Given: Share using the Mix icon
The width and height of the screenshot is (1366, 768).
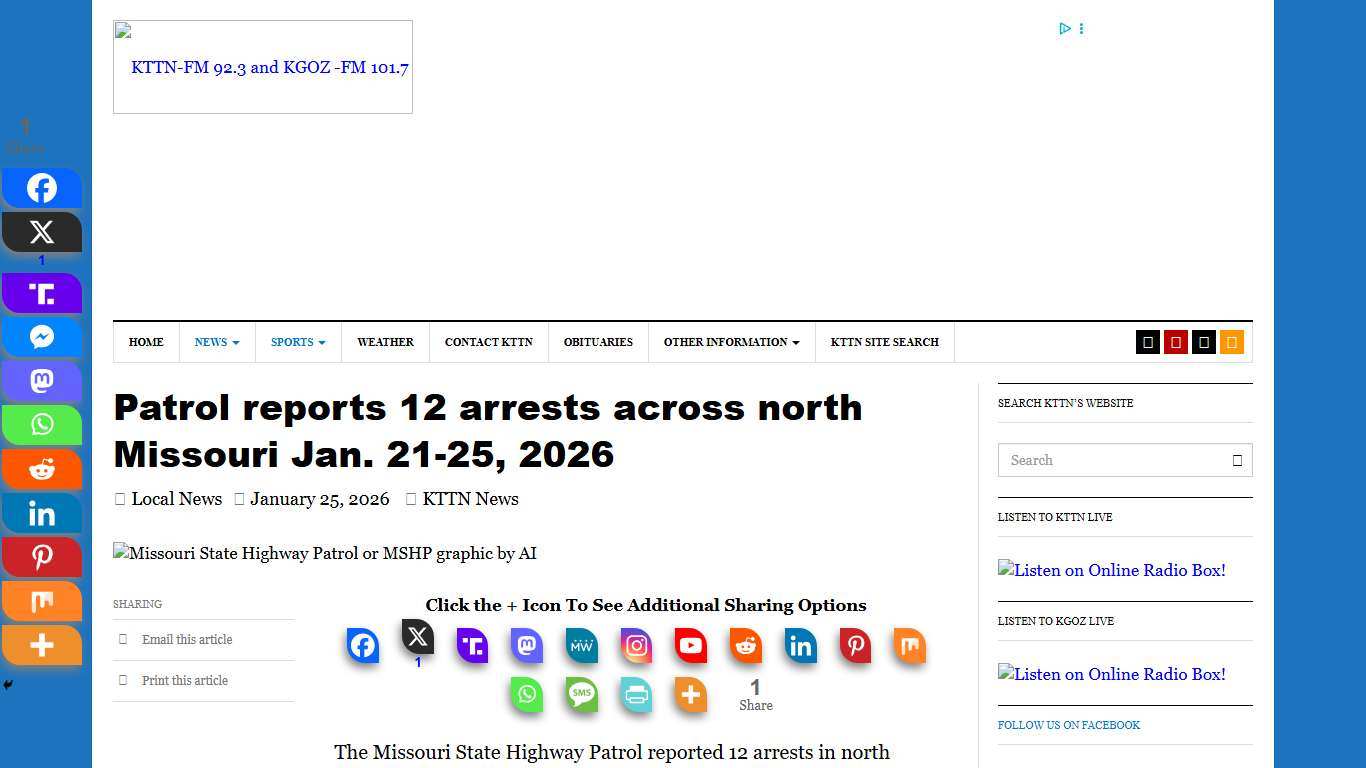Looking at the screenshot, I should 909,646.
